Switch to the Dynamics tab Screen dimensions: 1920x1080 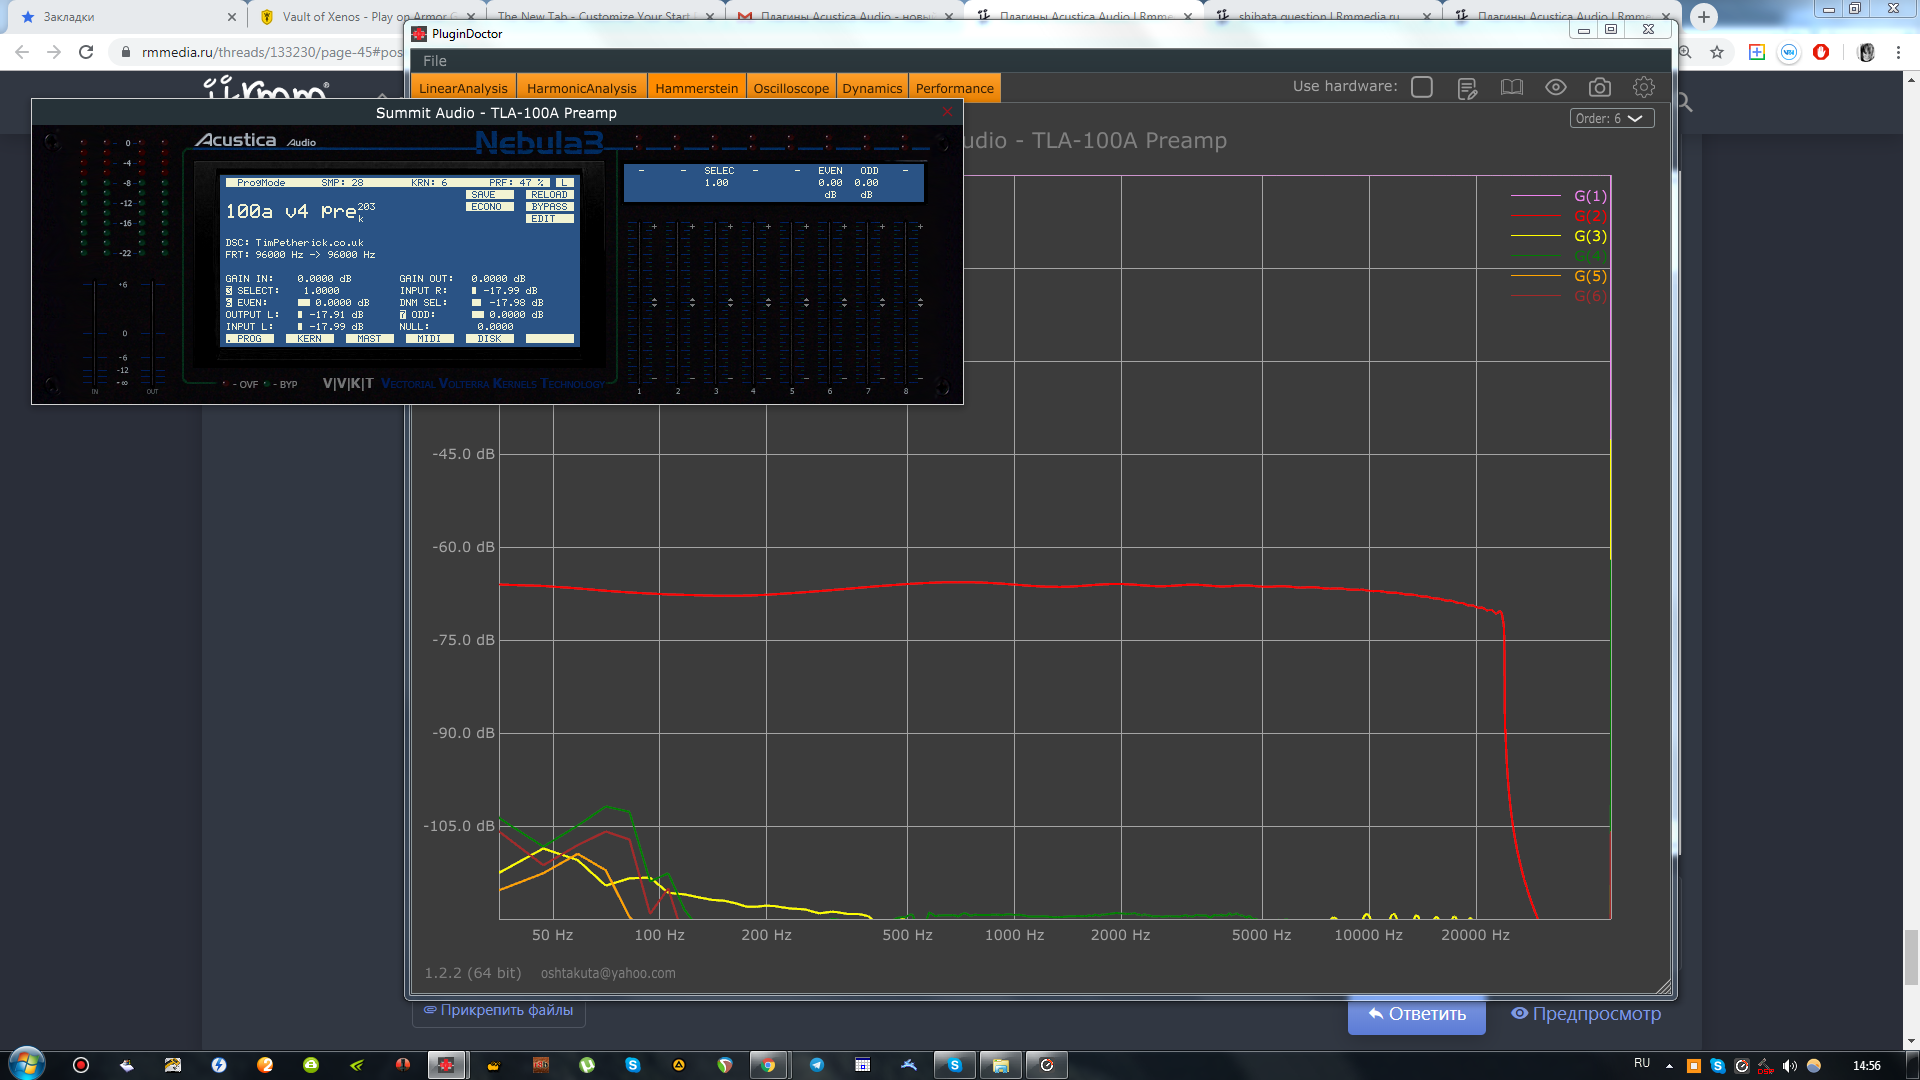872,88
